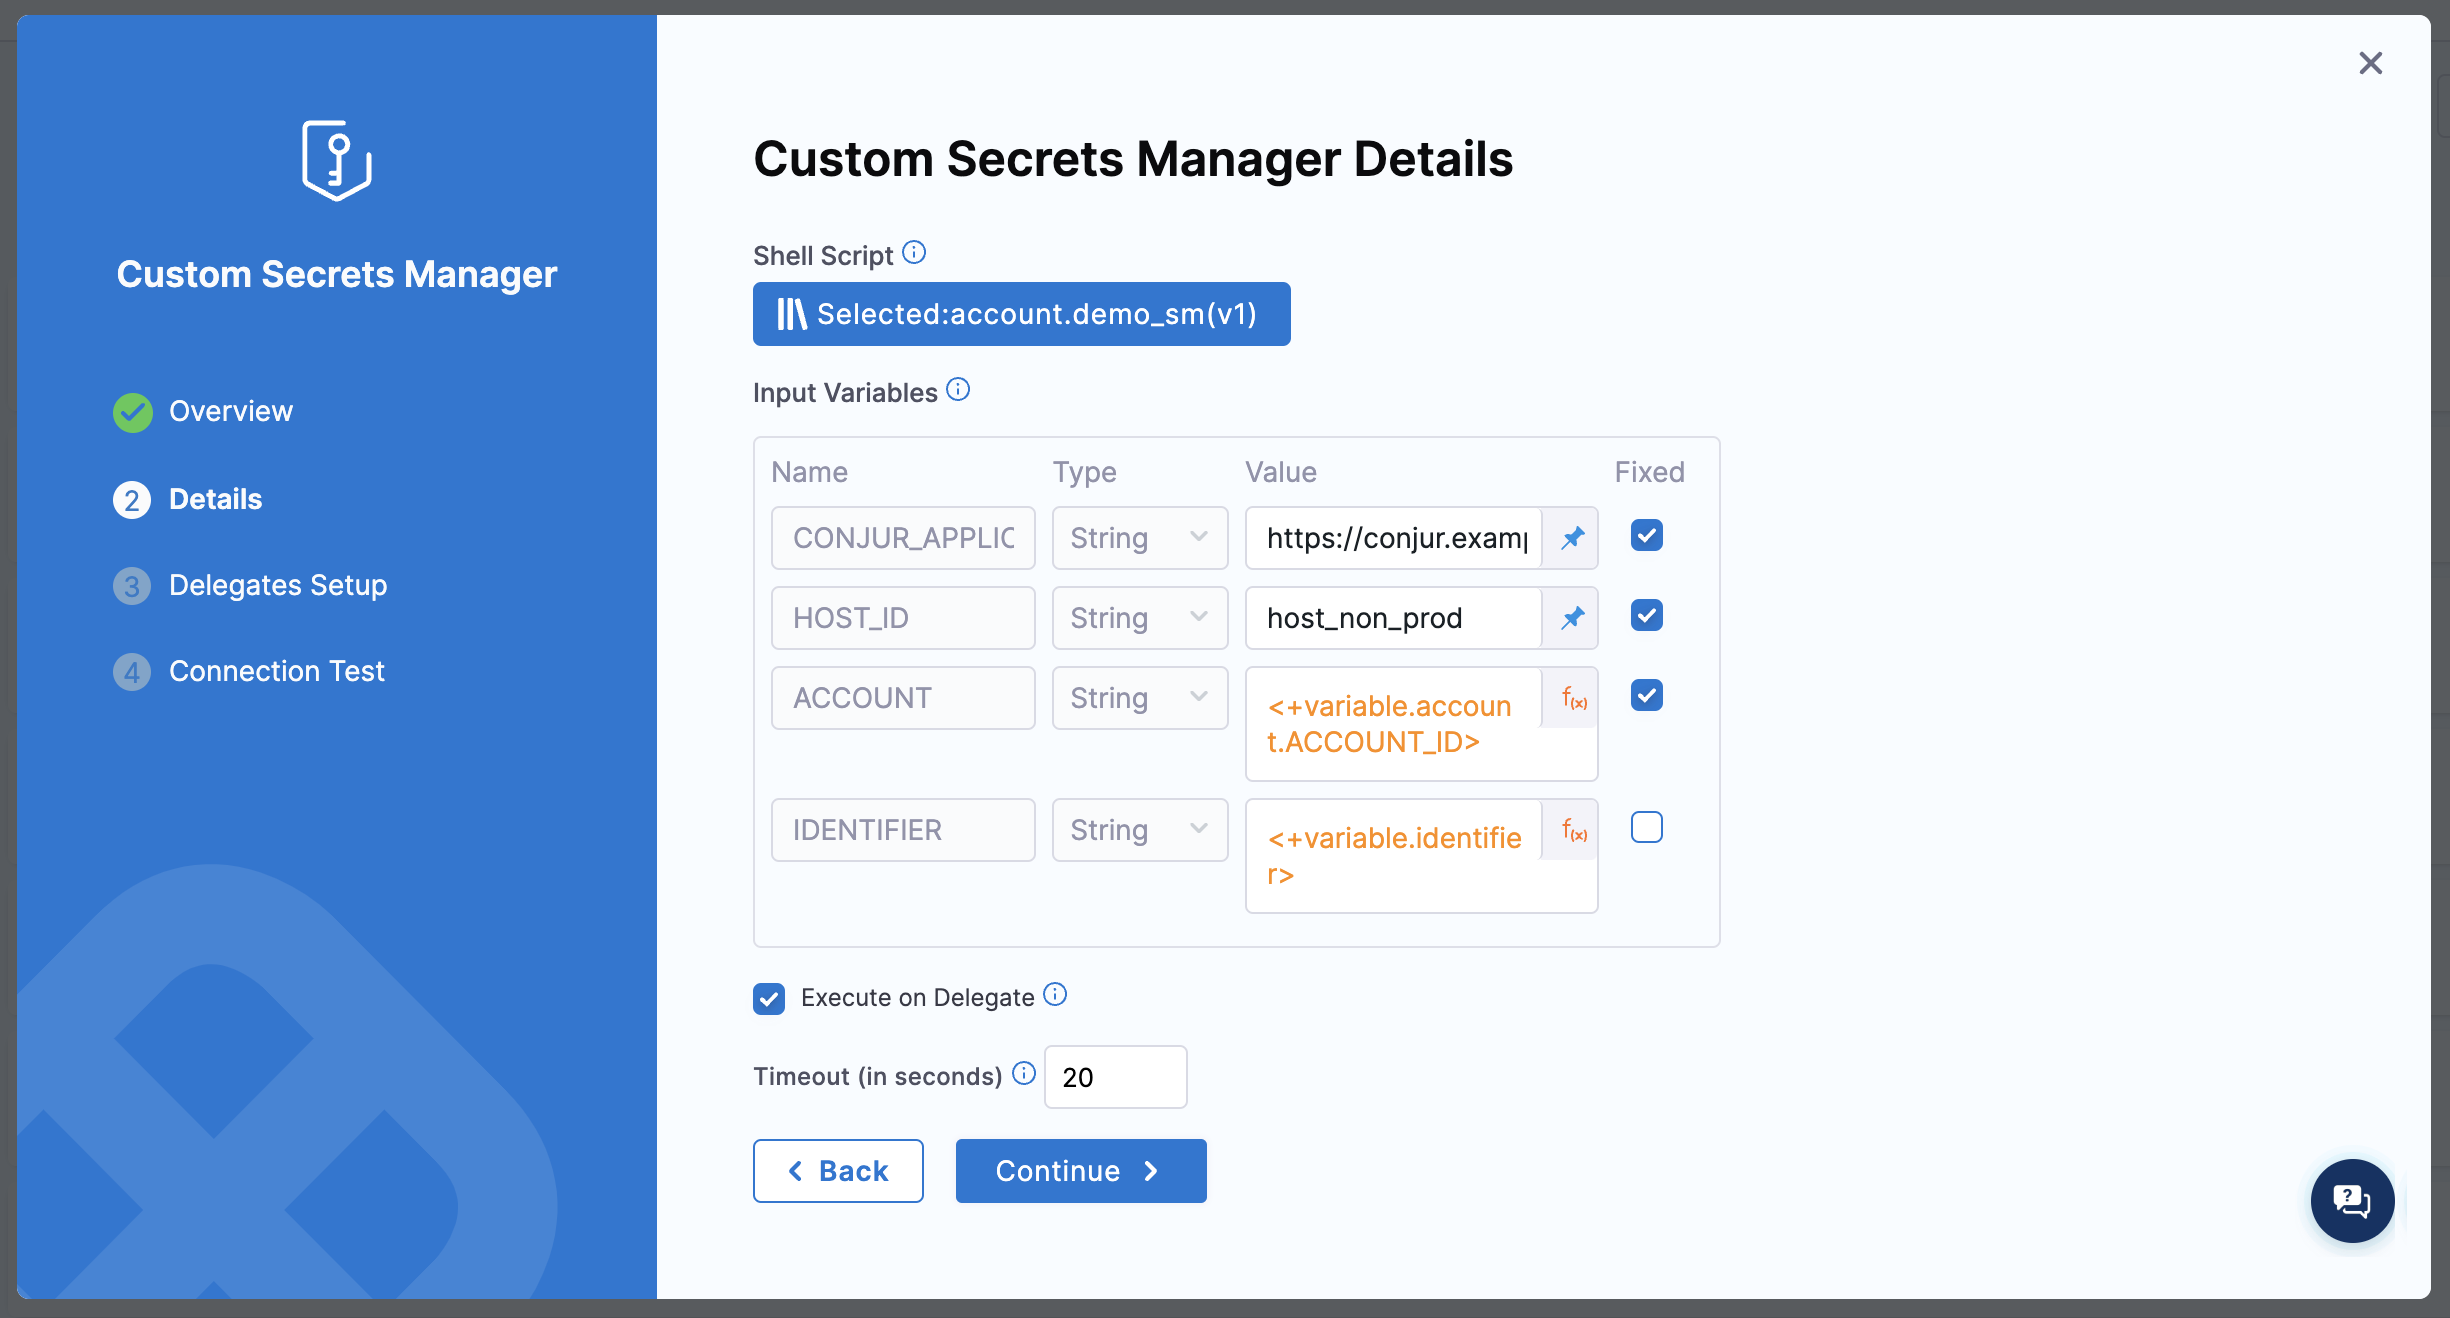Select the Delegates Setup step
The height and width of the screenshot is (1318, 2450).
(277, 586)
